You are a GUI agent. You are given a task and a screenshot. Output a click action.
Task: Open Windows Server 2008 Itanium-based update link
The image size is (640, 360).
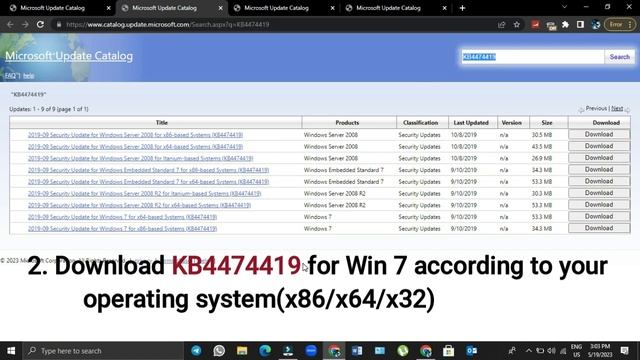click(x=140, y=158)
